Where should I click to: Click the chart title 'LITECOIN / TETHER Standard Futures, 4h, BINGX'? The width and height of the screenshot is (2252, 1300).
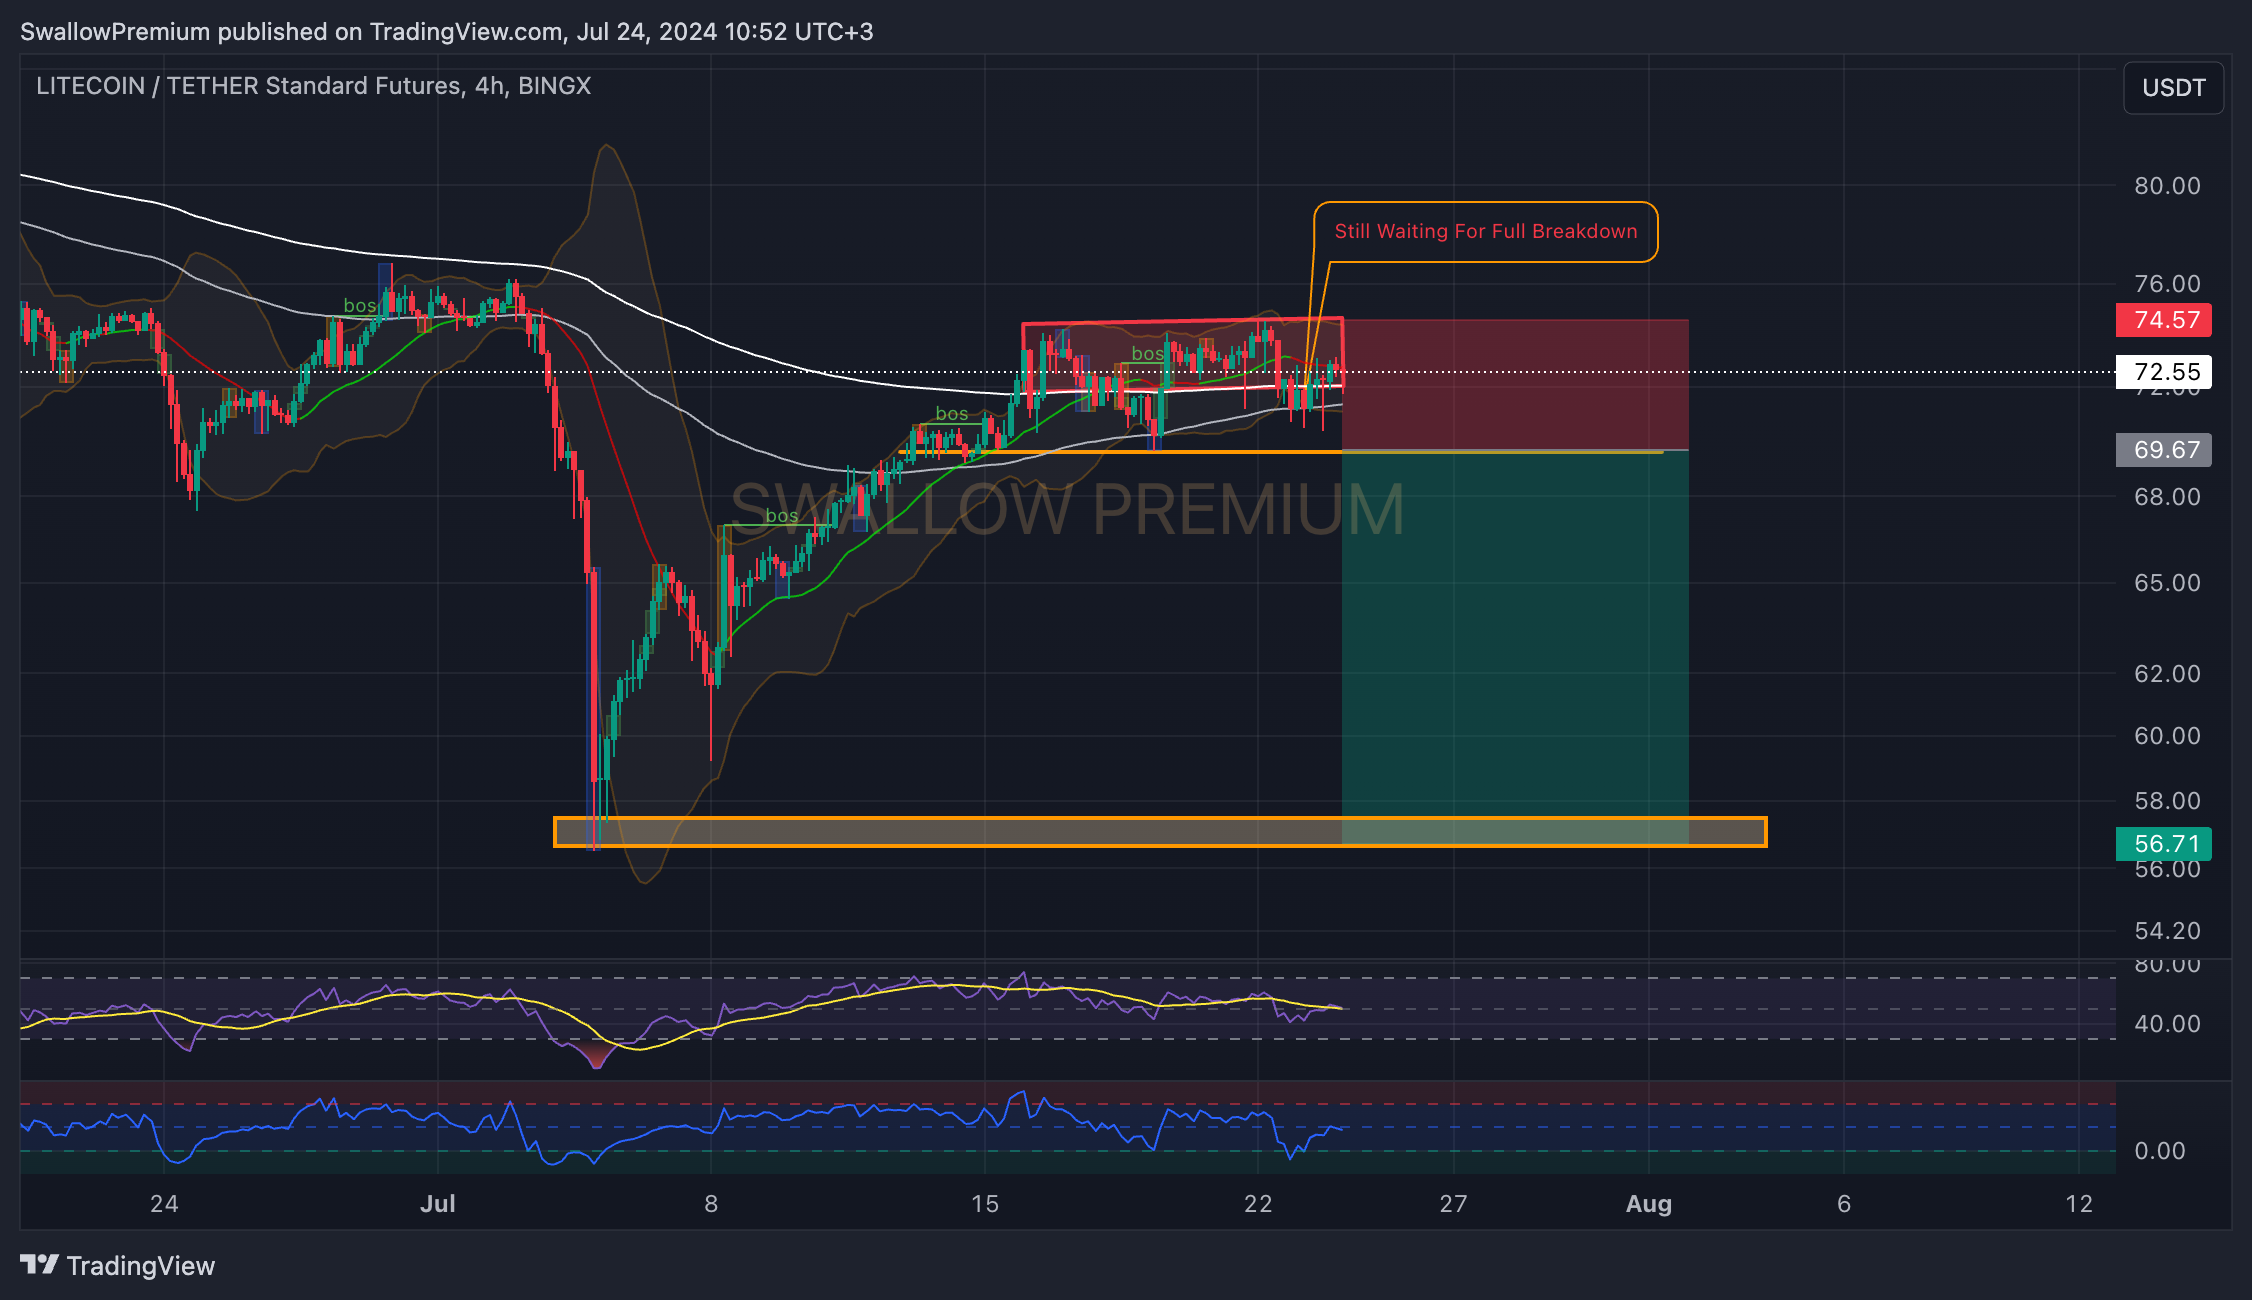pos(313,86)
